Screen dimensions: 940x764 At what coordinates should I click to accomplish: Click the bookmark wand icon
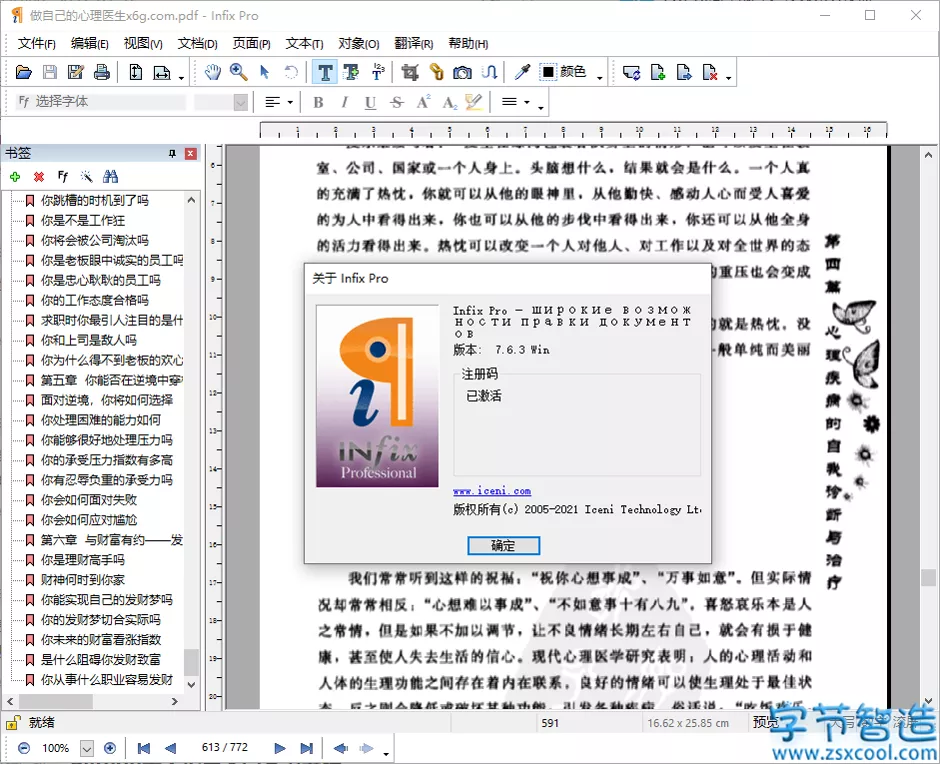click(87, 176)
